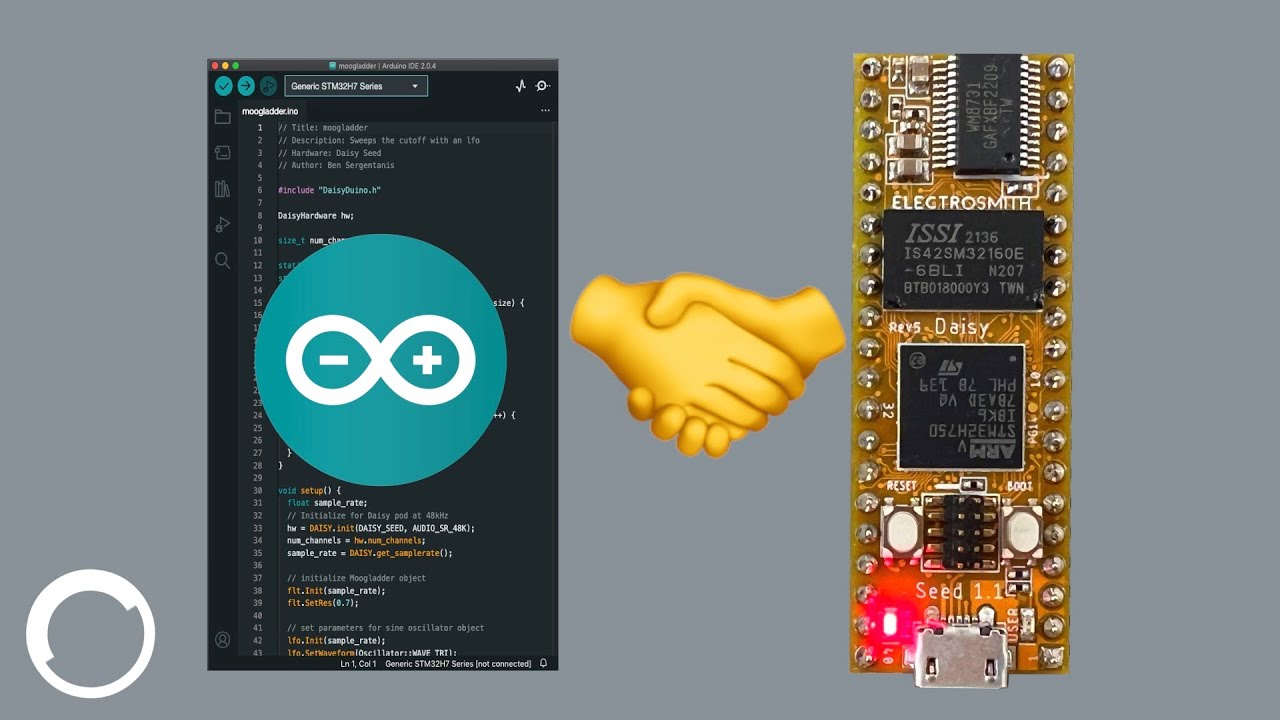Click the '// Description: Sweeps the cutoff' line

(x=379, y=140)
